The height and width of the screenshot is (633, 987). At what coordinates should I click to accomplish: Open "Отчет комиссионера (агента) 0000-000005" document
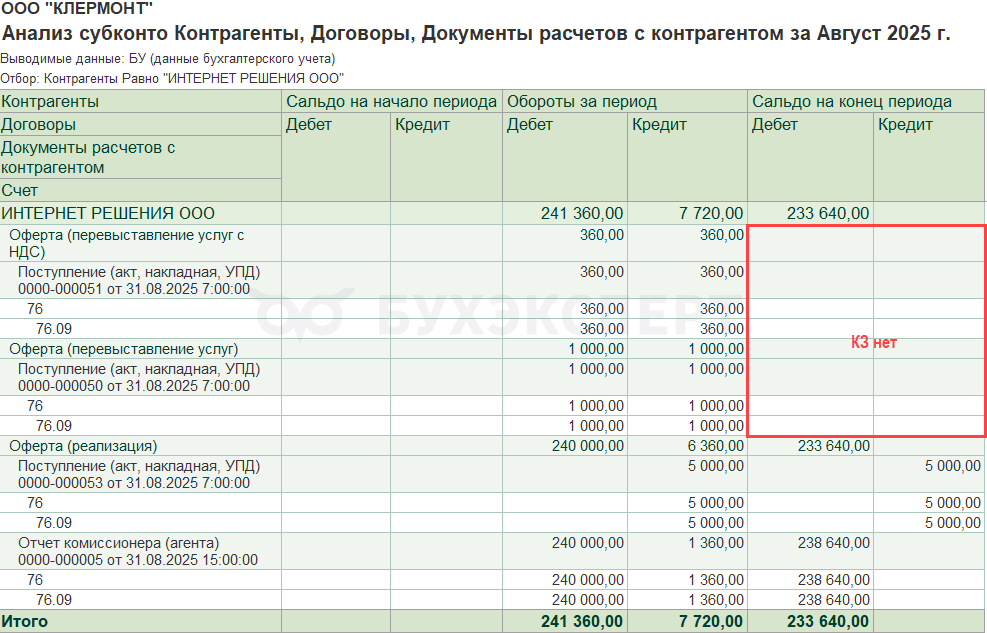(x=138, y=551)
